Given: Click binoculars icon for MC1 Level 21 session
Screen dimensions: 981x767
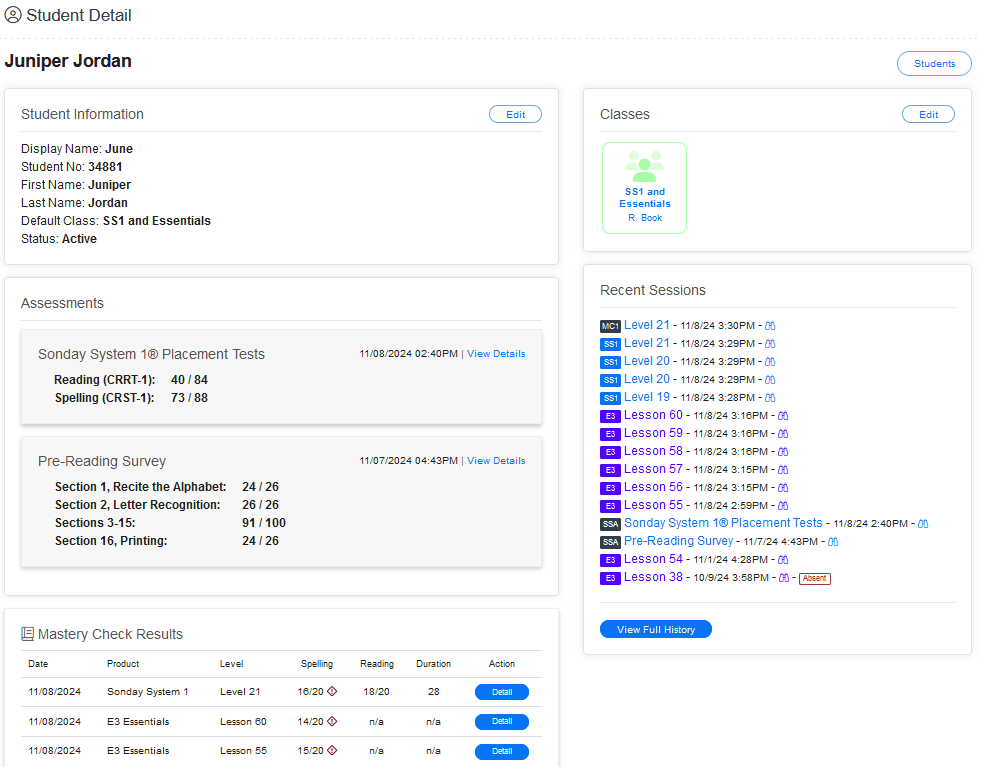Looking at the screenshot, I should coord(770,326).
